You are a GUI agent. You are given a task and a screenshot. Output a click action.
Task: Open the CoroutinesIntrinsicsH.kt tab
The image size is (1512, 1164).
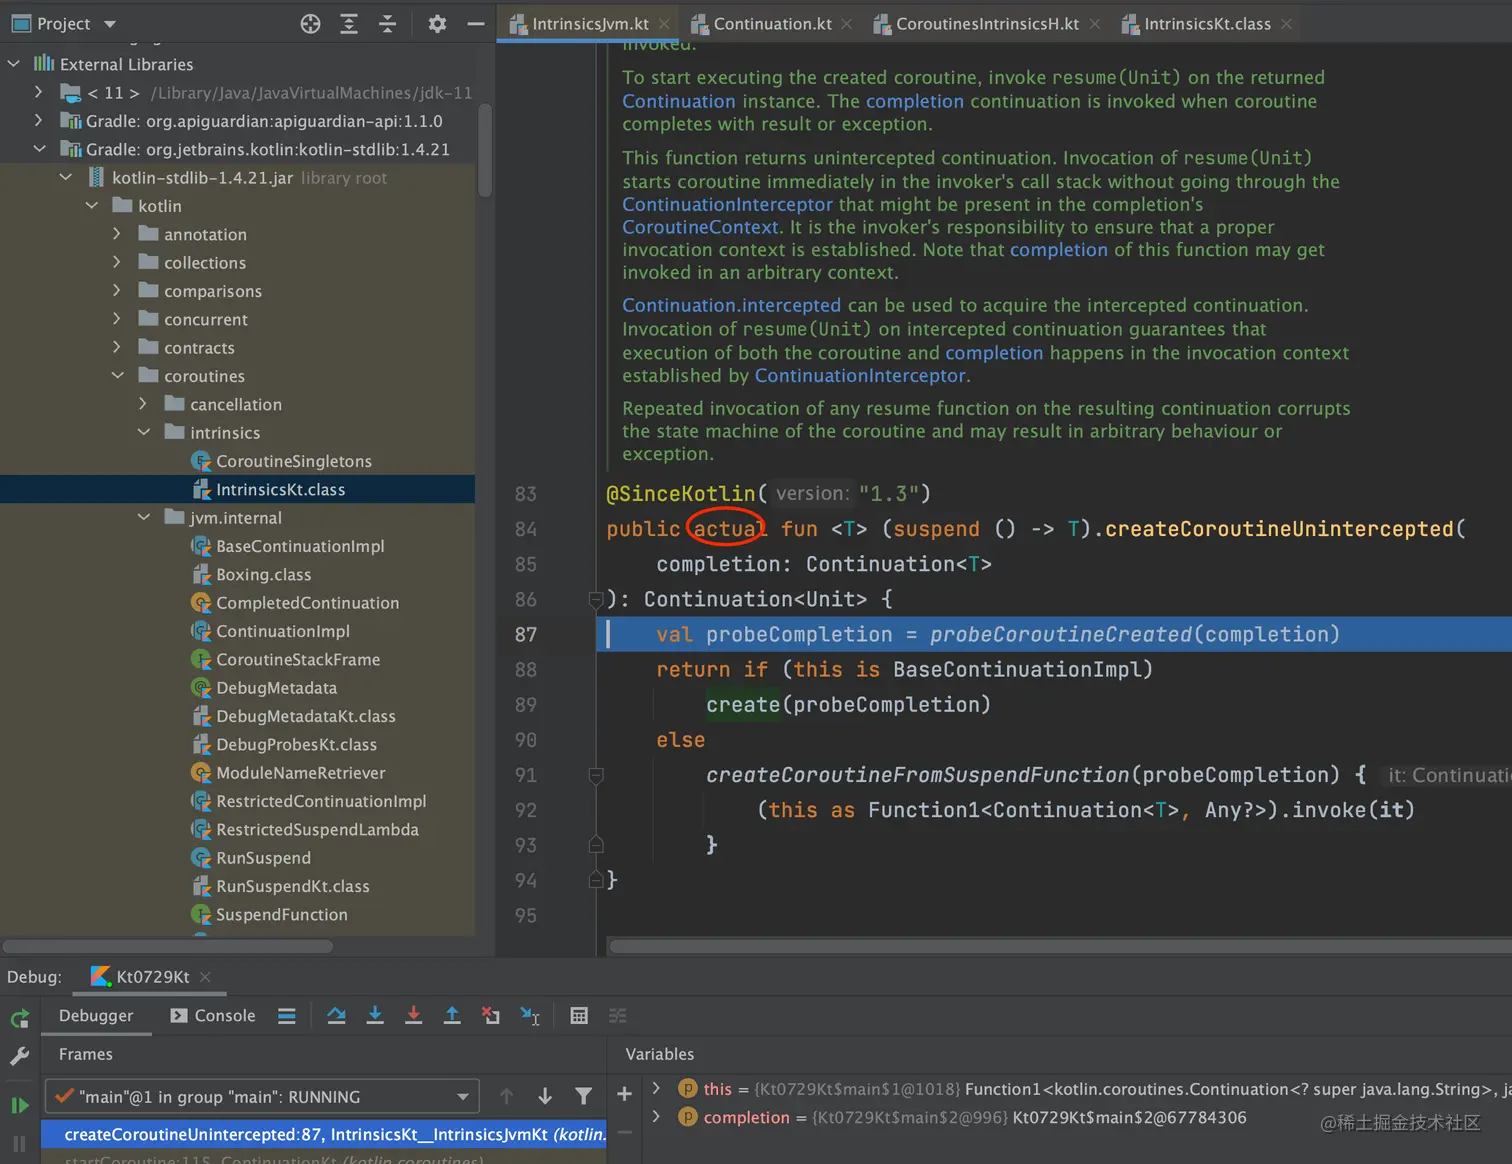pos(986,24)
